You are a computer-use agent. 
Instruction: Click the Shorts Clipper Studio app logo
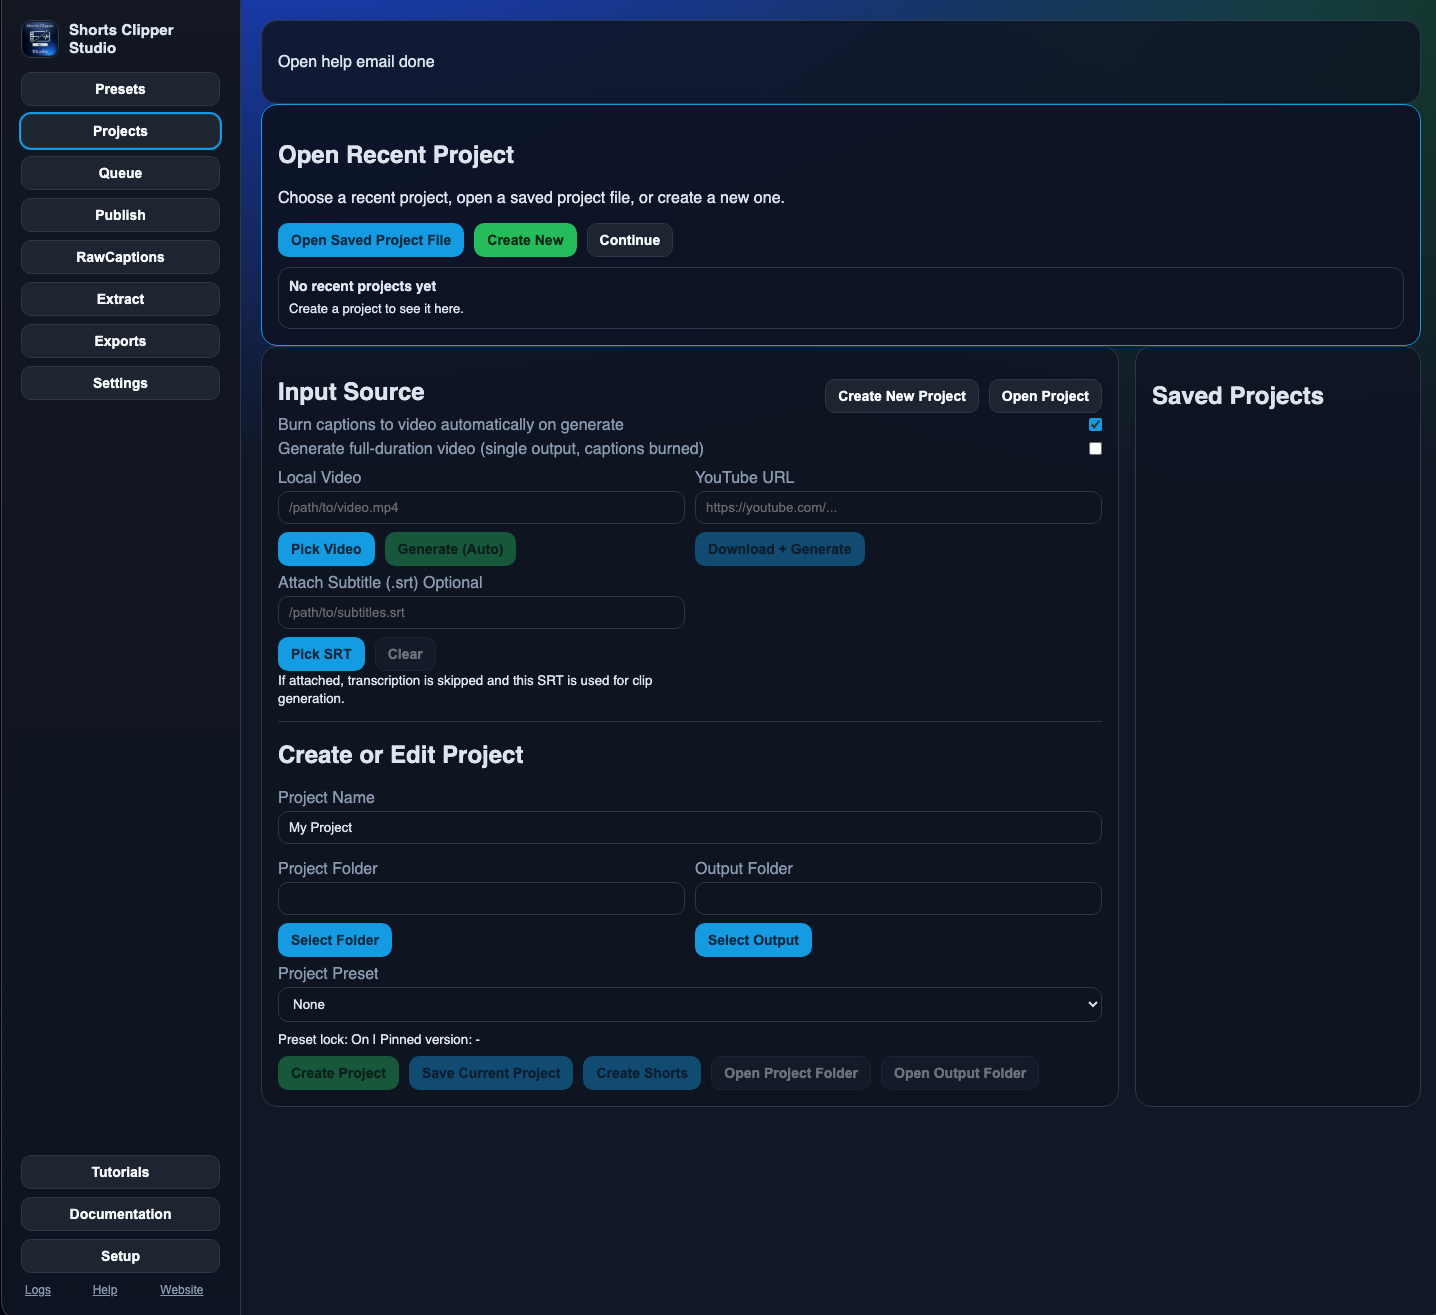tap(40, 39)
